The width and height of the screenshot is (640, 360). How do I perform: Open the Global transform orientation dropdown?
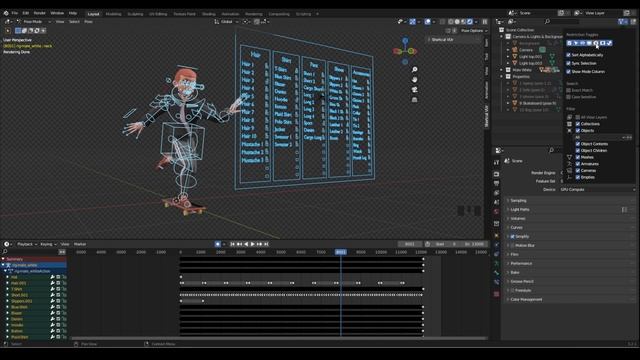click(x=227, y=22)
